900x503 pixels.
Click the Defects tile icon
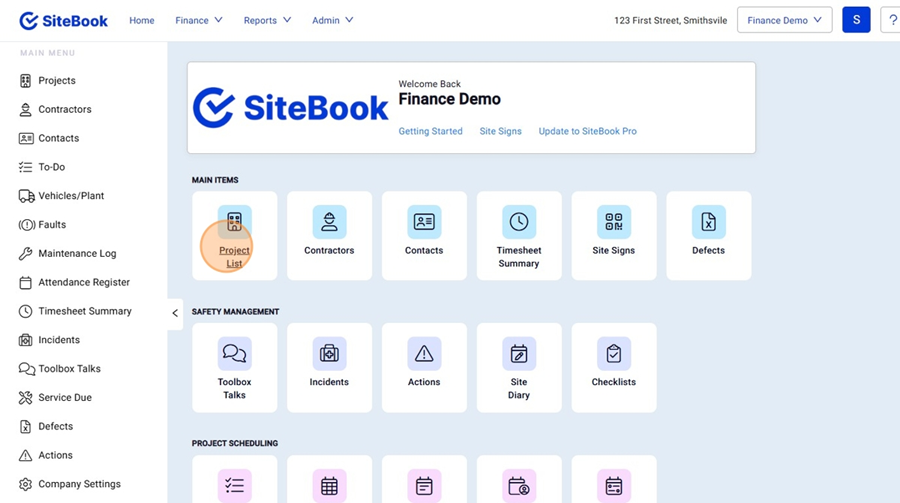pyautogui.click(x=708, y=222)
